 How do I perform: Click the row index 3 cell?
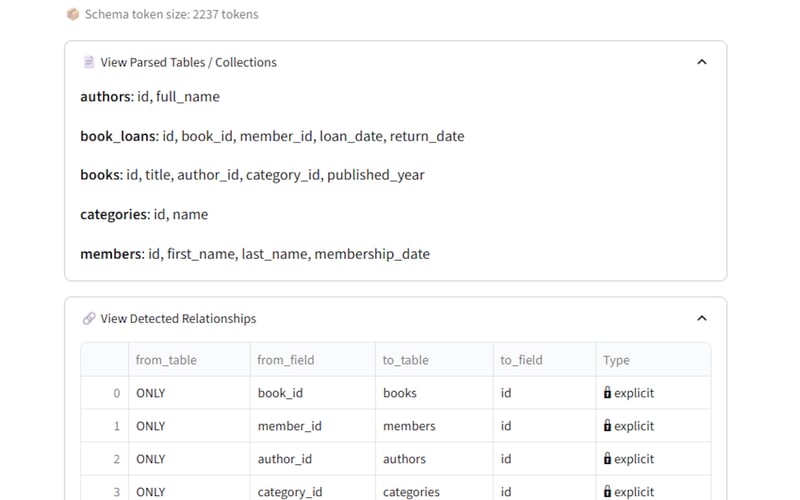[x=105, y=488]
